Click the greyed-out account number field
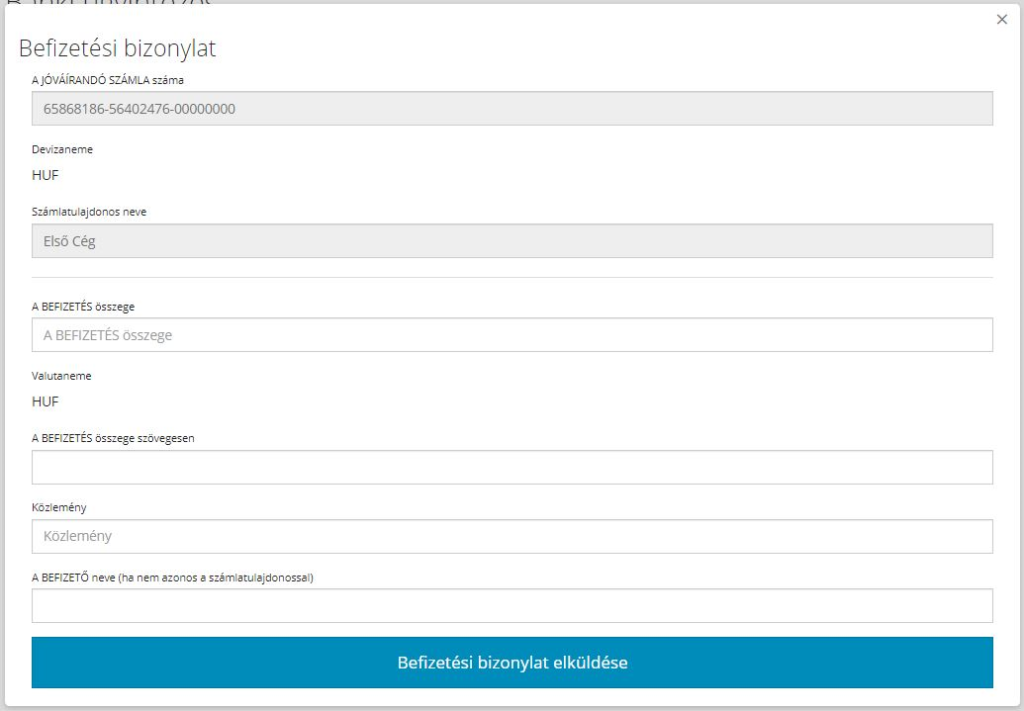The width and height of the screenshot is (1024, 711). click(x=512, y=108)
